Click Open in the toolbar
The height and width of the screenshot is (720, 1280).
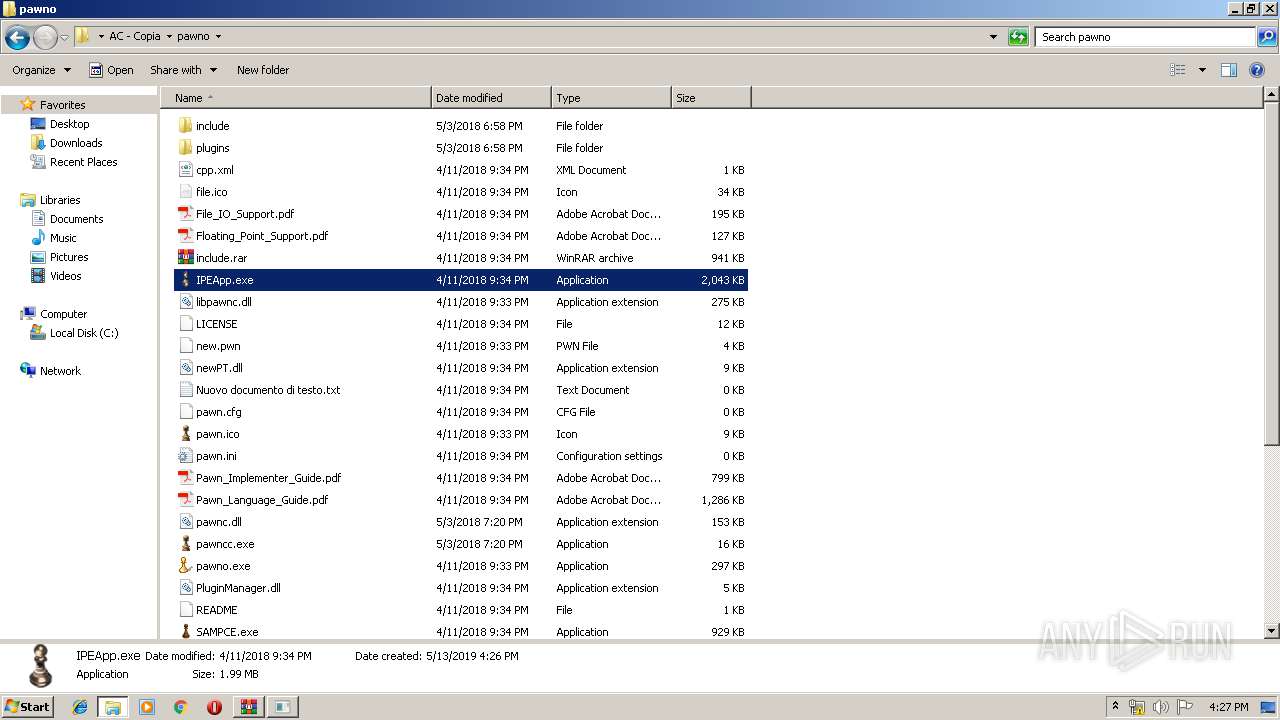111,70
